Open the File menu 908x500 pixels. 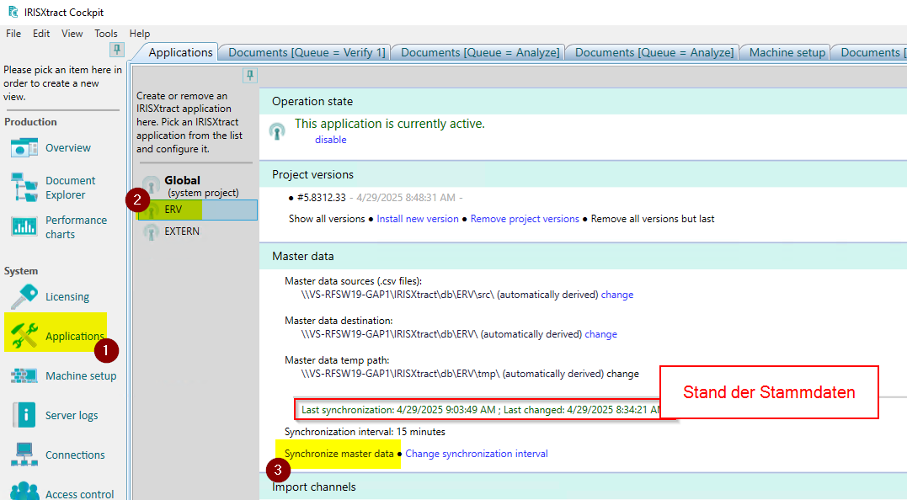pos(13,34)
